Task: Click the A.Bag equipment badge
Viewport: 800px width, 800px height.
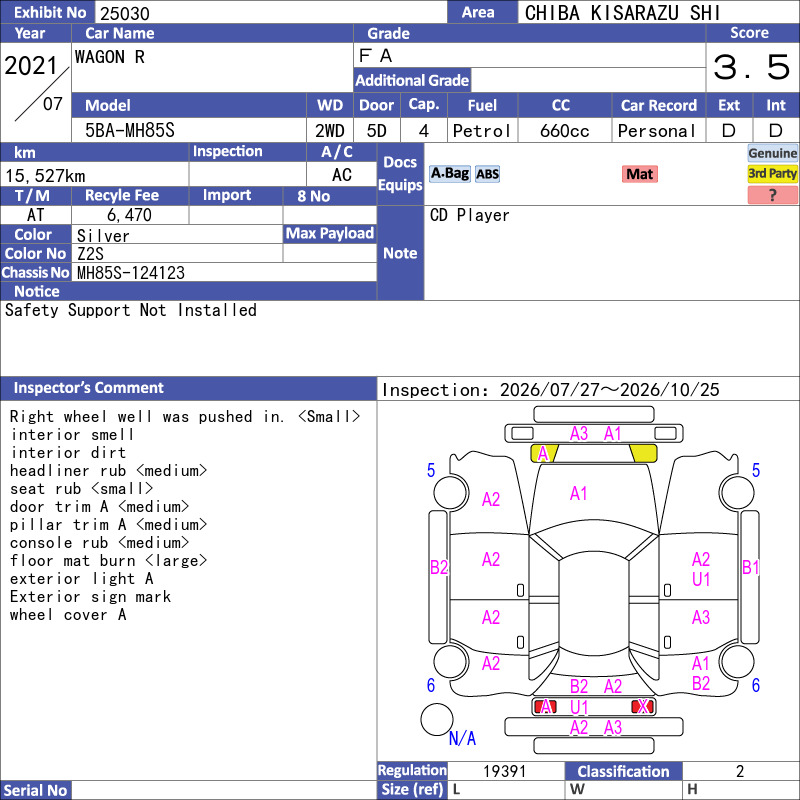Action: [x=449, y=174]
